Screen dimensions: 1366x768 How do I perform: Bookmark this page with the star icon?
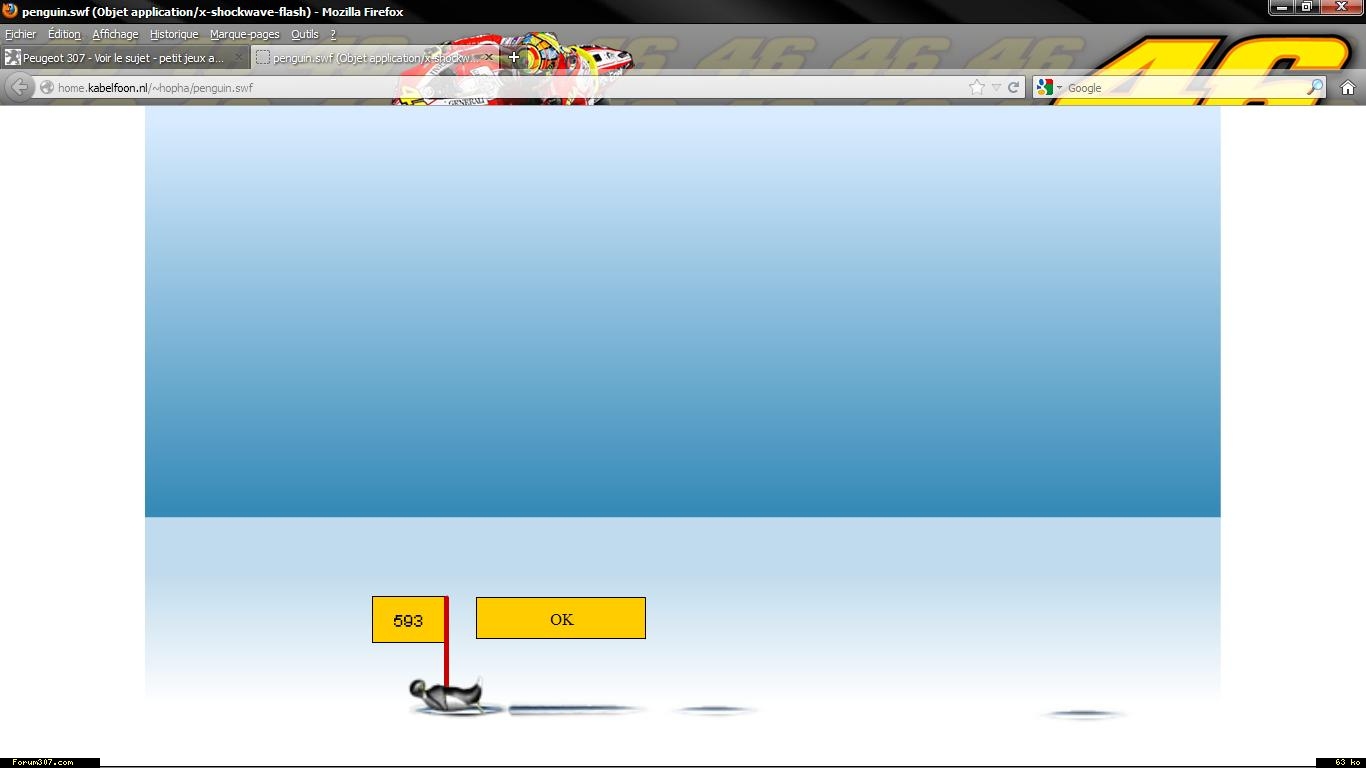pos(977,87)
